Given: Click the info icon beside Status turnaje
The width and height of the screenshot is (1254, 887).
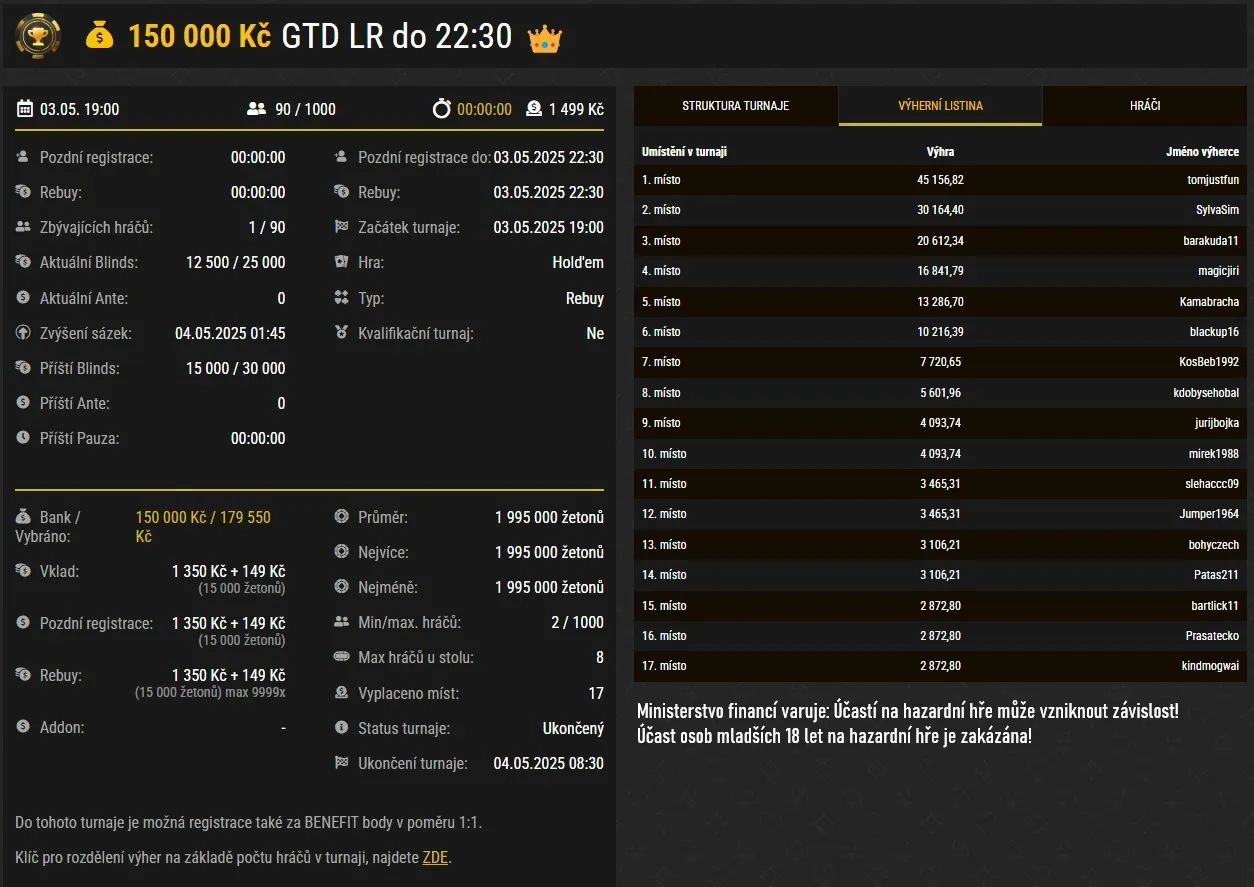Looking at the screenshot, I should (342, 728).
